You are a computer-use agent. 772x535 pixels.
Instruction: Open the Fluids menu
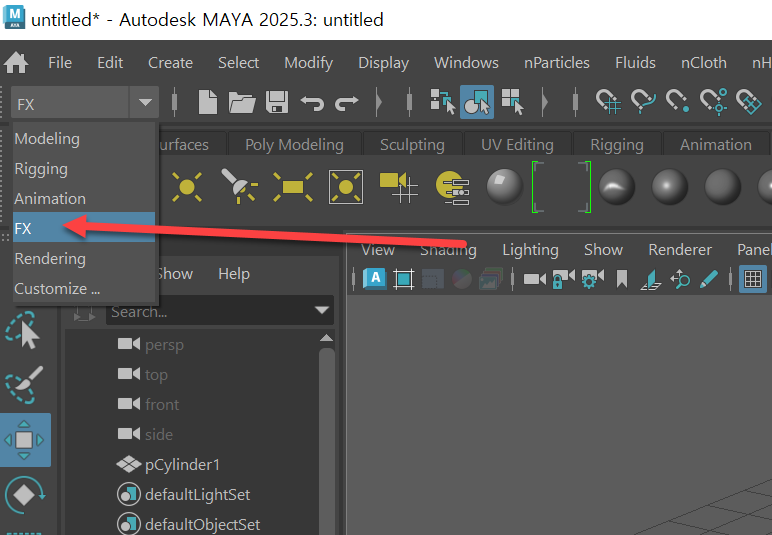coord(635,63)
